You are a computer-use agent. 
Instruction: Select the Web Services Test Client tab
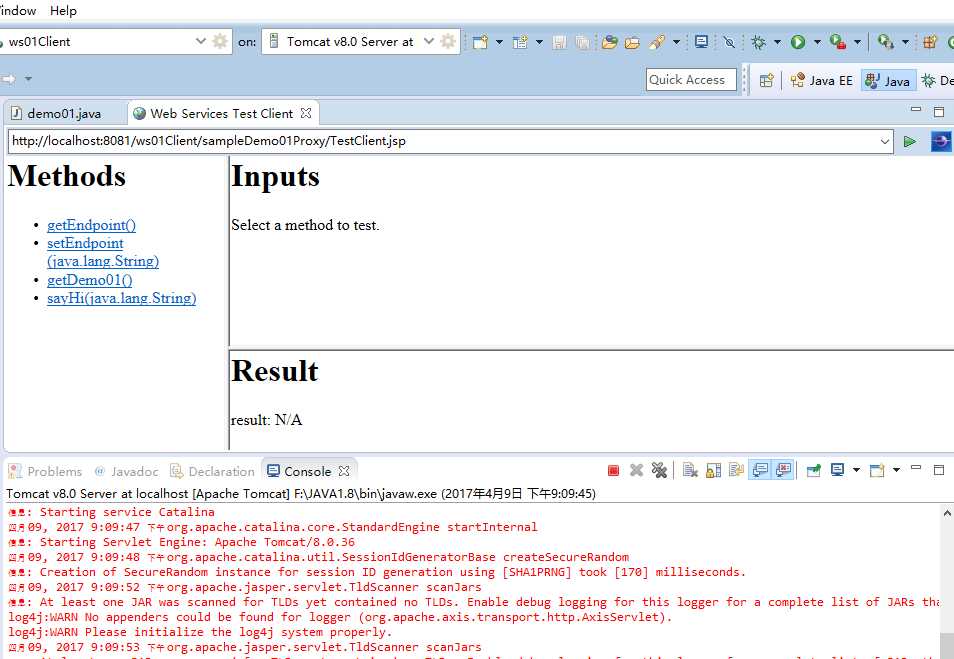point(221,113)
